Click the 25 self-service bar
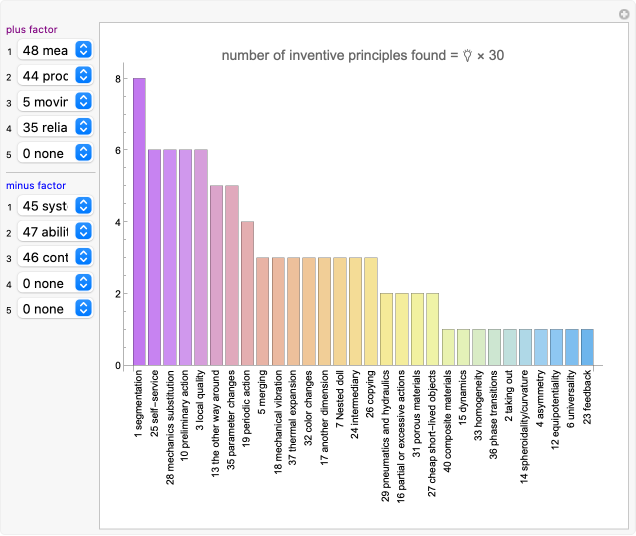 tap(155, 258)
